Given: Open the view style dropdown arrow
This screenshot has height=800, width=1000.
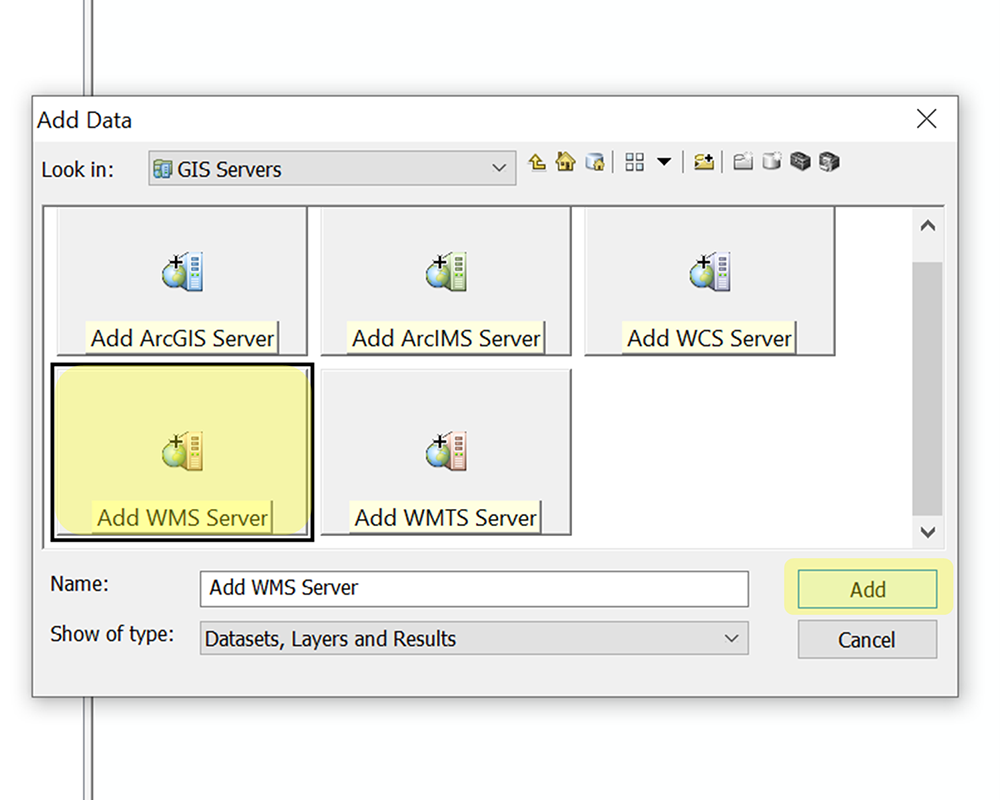Looking at the screenshot, I should pos(664,162).
